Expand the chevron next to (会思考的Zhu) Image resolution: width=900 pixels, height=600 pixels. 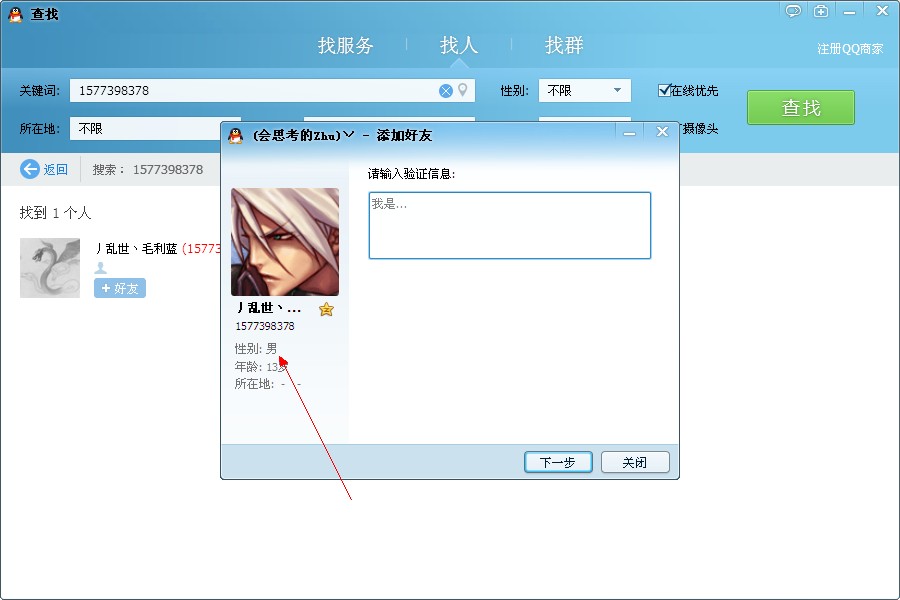point(349,135)
